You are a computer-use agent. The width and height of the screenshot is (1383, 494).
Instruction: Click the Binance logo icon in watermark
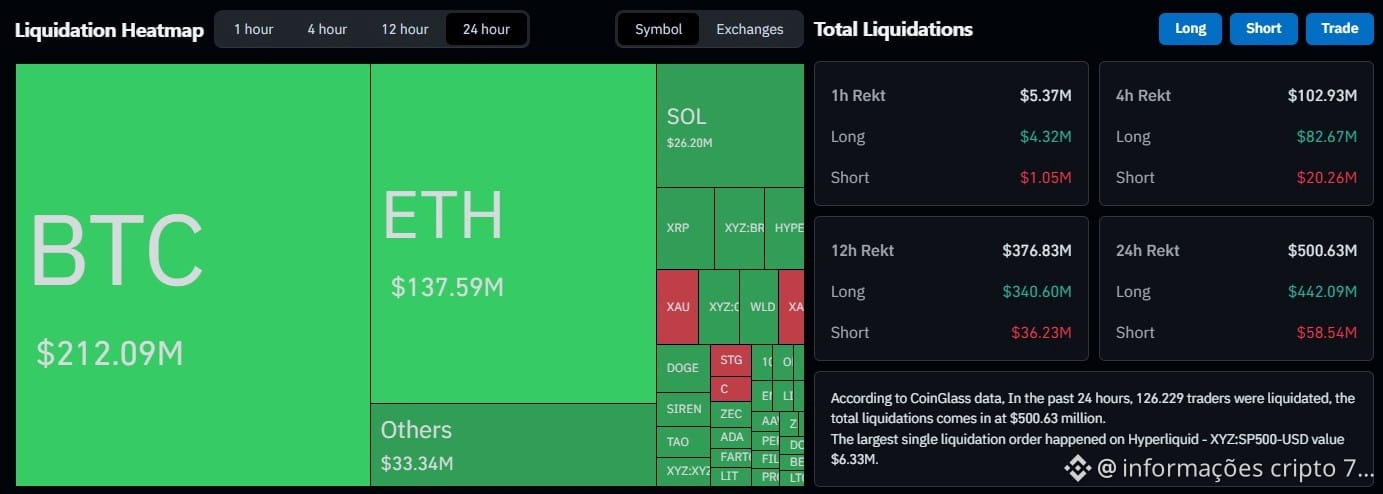pyautogui.click(x=1076, y=467)
